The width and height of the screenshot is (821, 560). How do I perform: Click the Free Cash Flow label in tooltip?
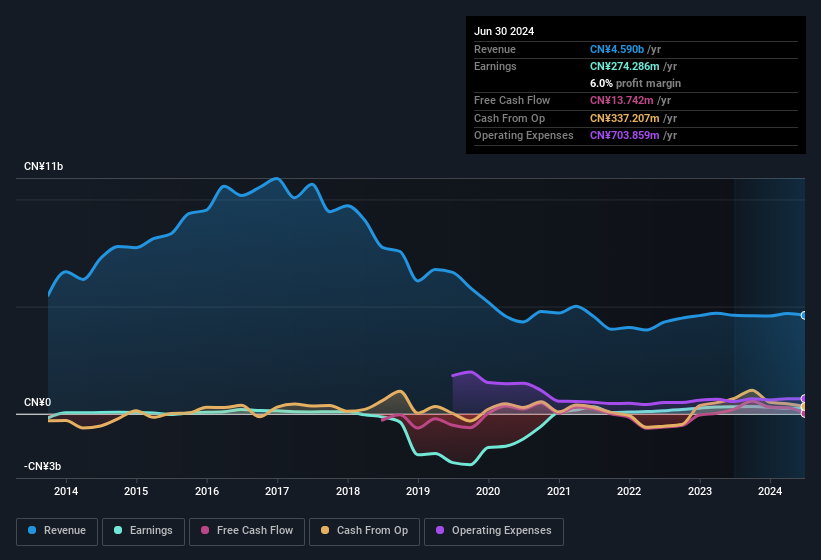tap(512, 100)
